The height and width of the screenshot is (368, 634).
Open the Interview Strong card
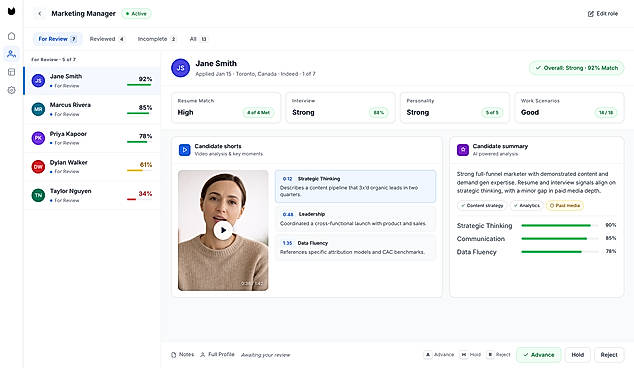pos(340,108)
